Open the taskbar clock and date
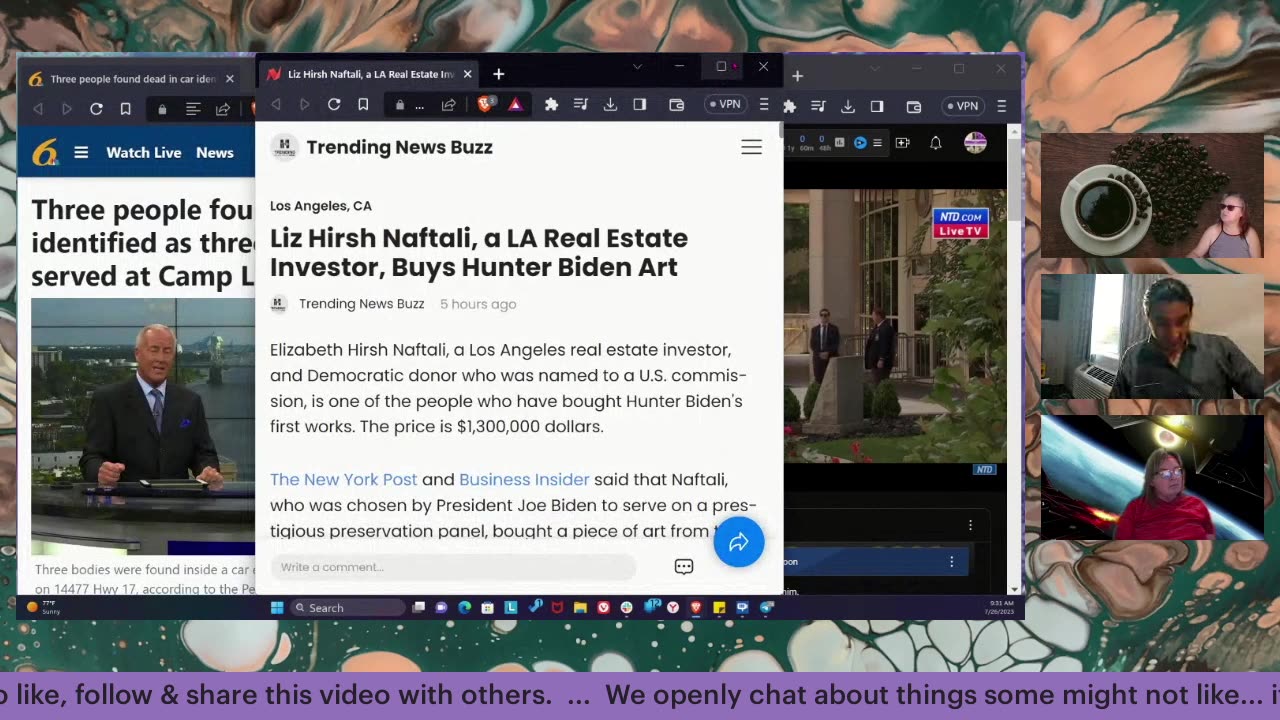This screenshot has height=720, width=1280. pyautogui.click(x=998, y=606)
